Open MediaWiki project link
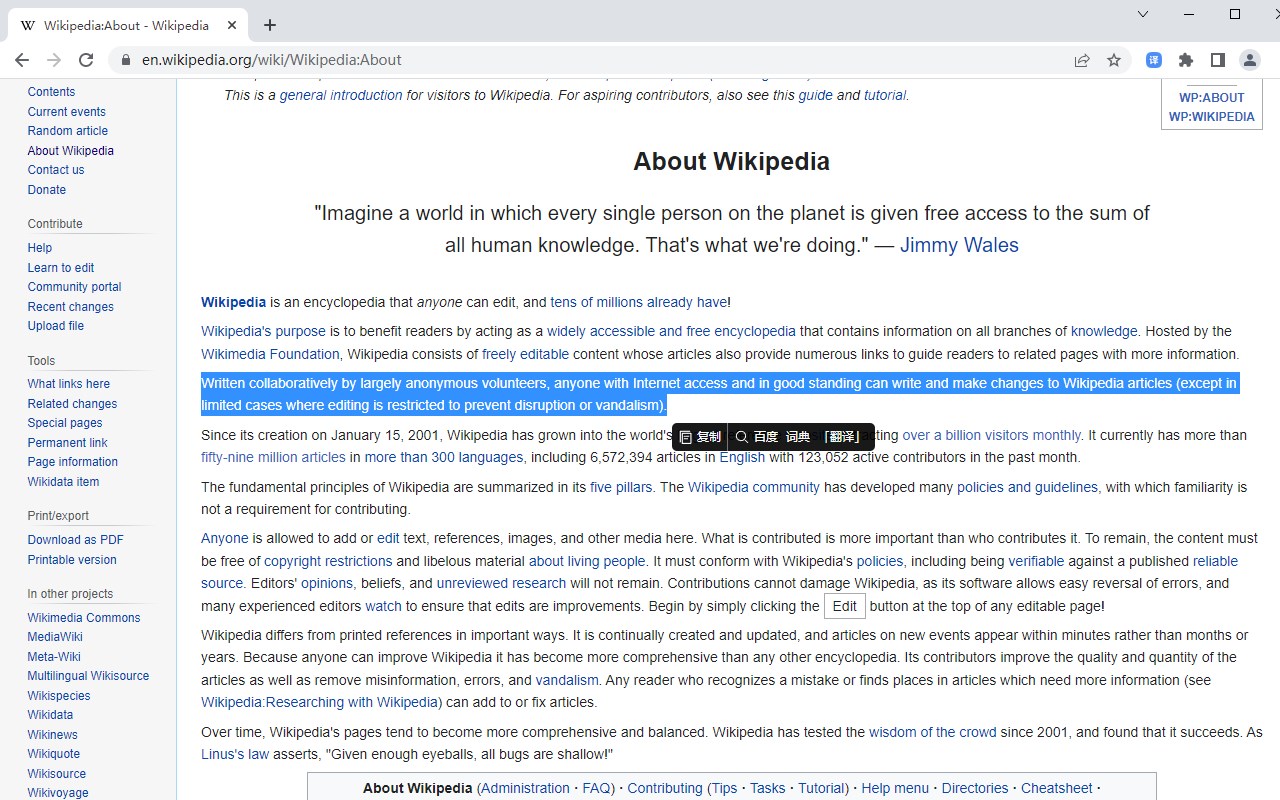 tap(55, 637)
